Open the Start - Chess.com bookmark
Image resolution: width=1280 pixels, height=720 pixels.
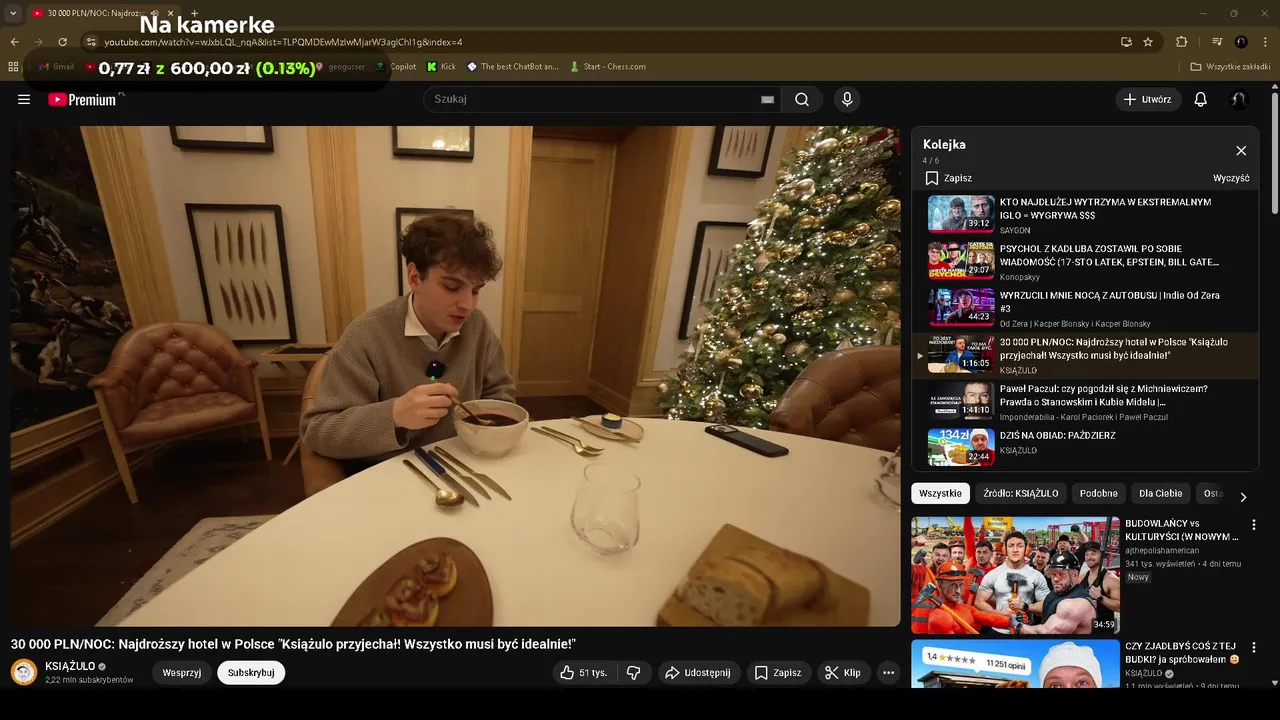pos(607,67)
